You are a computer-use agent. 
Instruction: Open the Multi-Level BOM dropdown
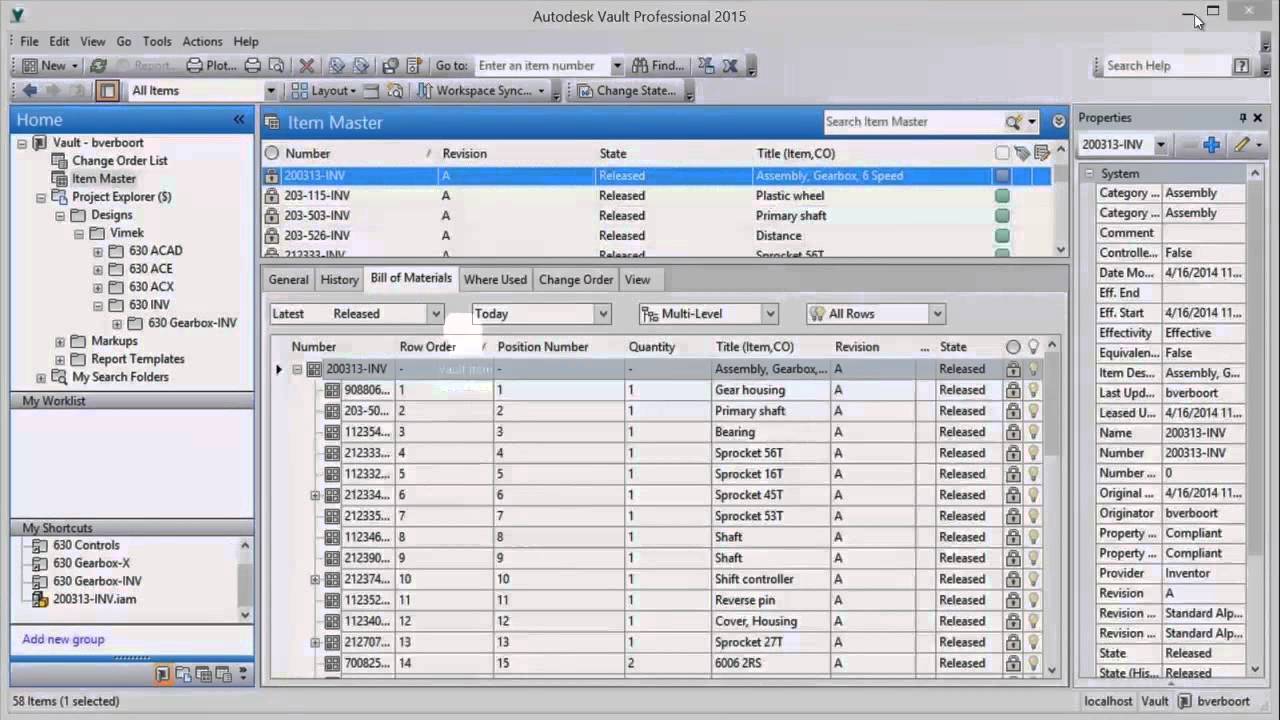(x=770, y=314)
